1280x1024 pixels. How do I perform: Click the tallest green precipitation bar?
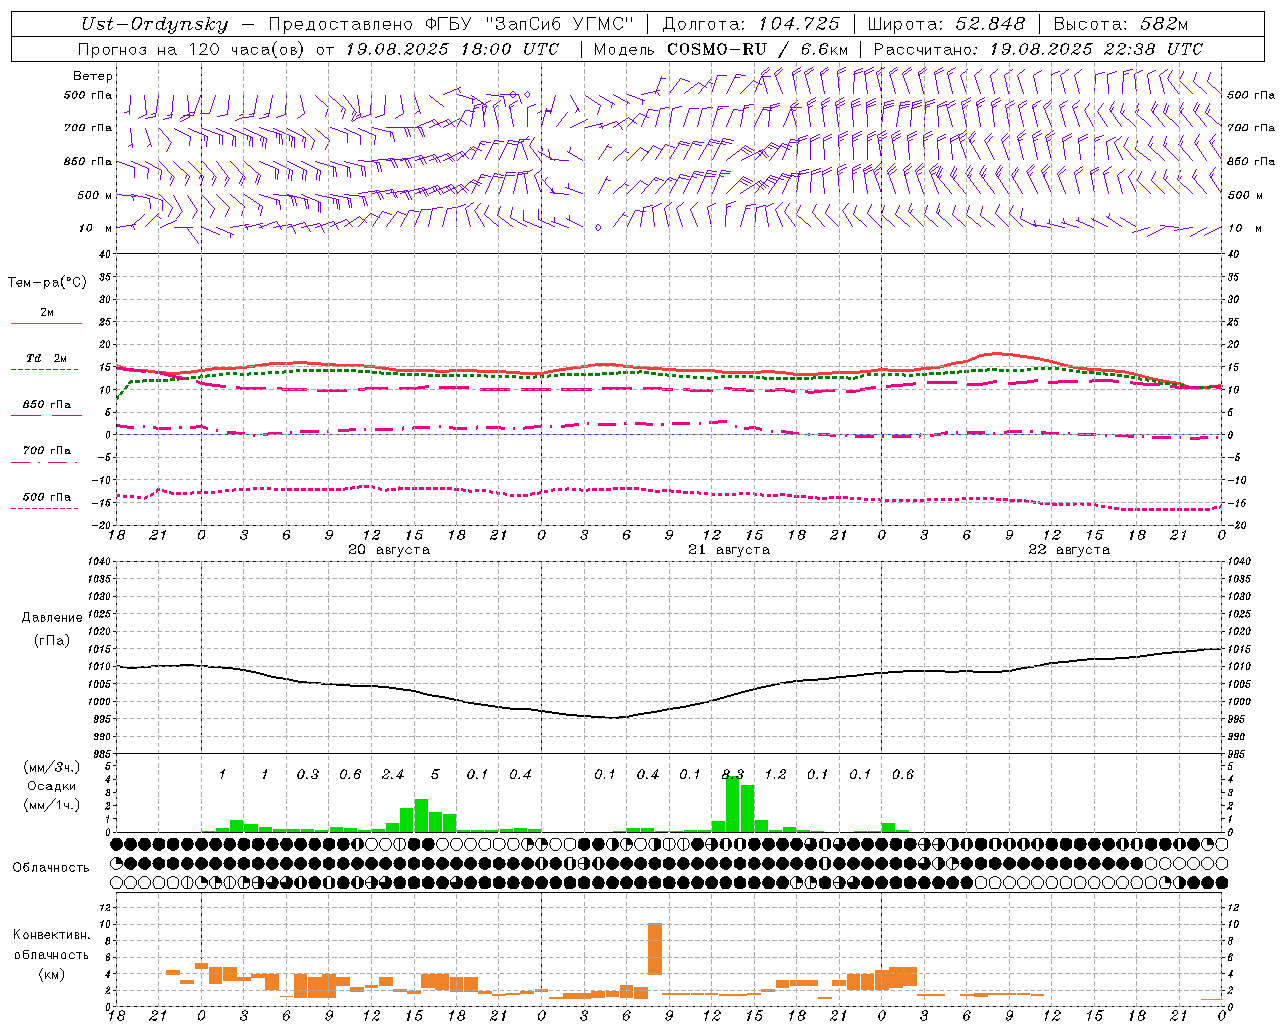[x=733, y=804]
